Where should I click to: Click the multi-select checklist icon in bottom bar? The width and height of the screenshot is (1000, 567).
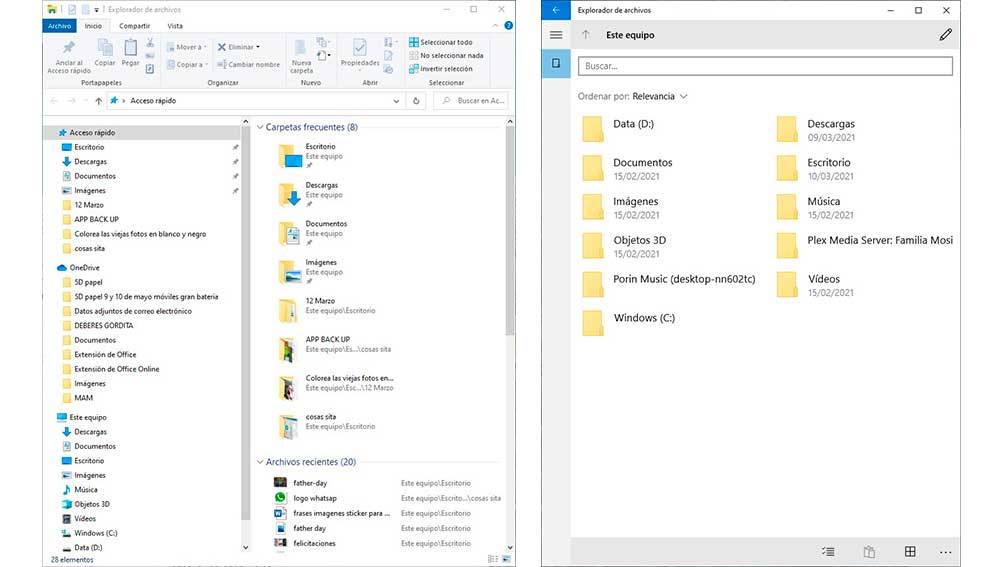pos(828,551)
